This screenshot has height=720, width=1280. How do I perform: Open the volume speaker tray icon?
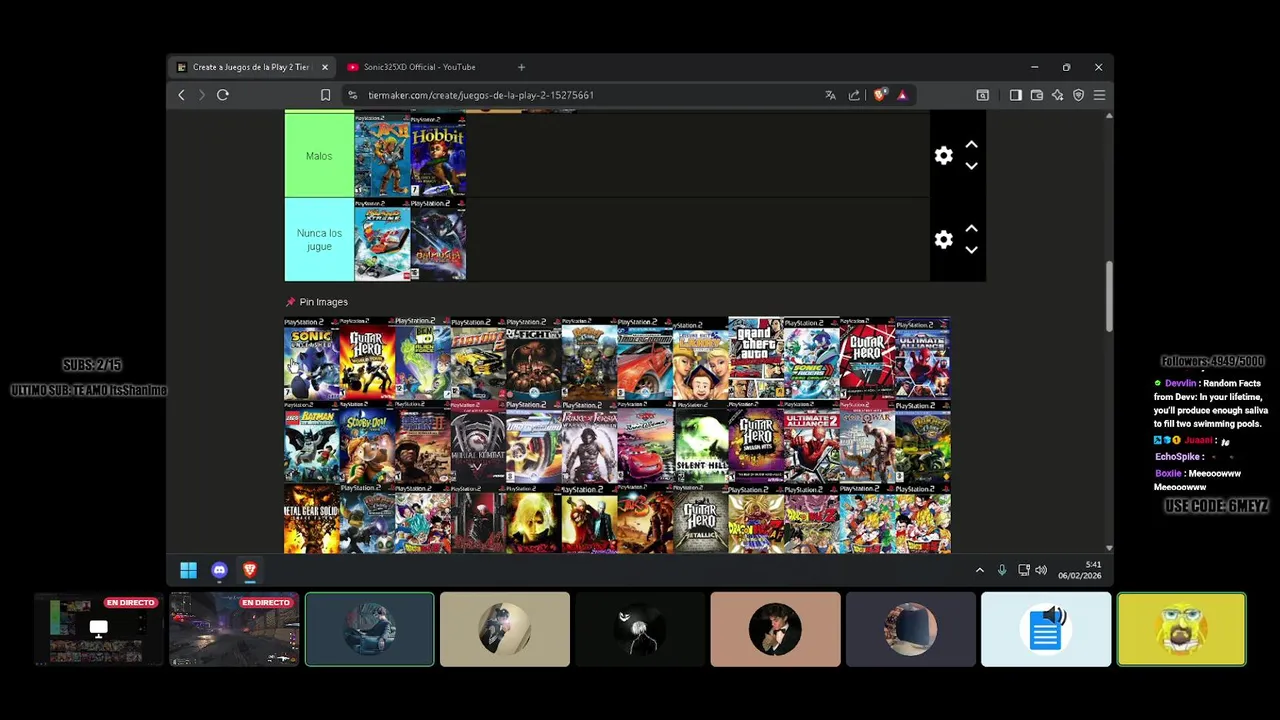(x=1041, y=570)
